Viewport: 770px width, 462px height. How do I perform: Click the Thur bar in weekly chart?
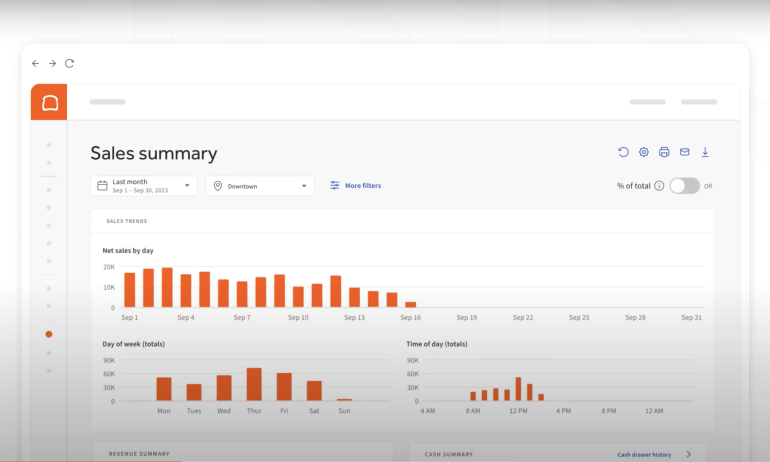pyautogui.click(x=254, y=385)
